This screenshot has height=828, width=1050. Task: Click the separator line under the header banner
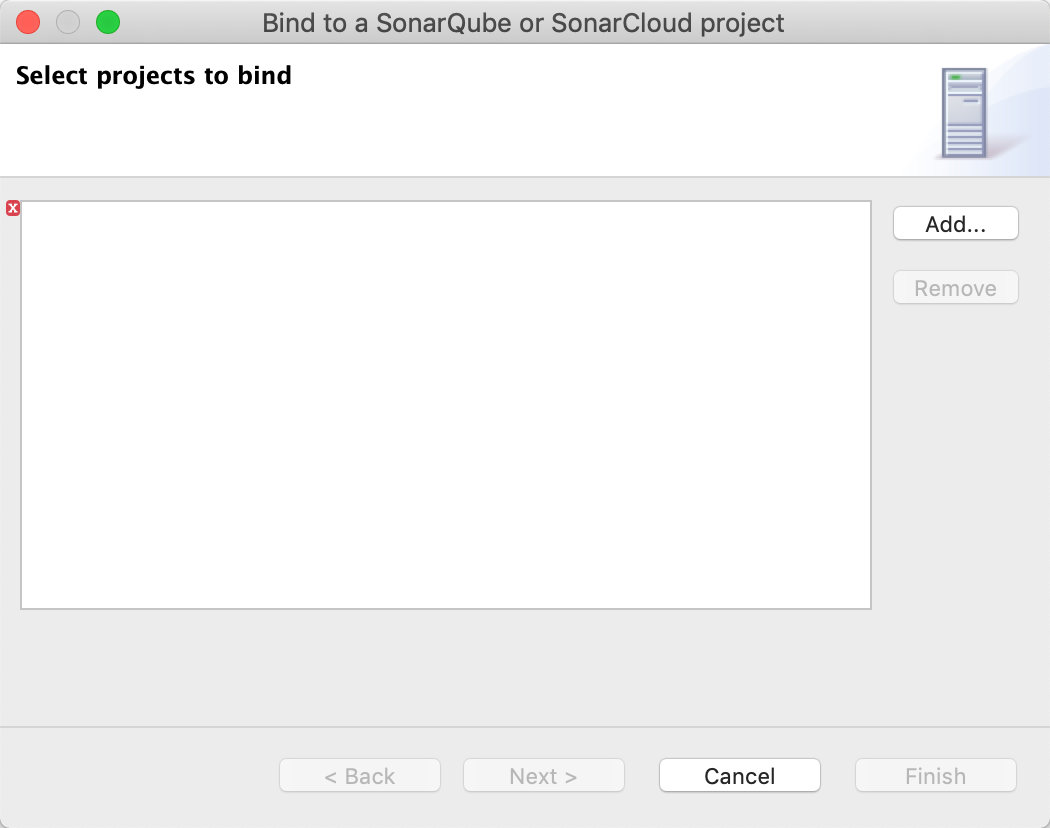[525, 177]
